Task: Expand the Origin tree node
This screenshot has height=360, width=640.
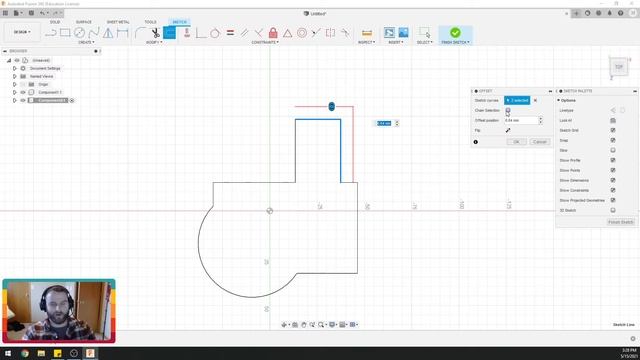Action: click(15, 84)
